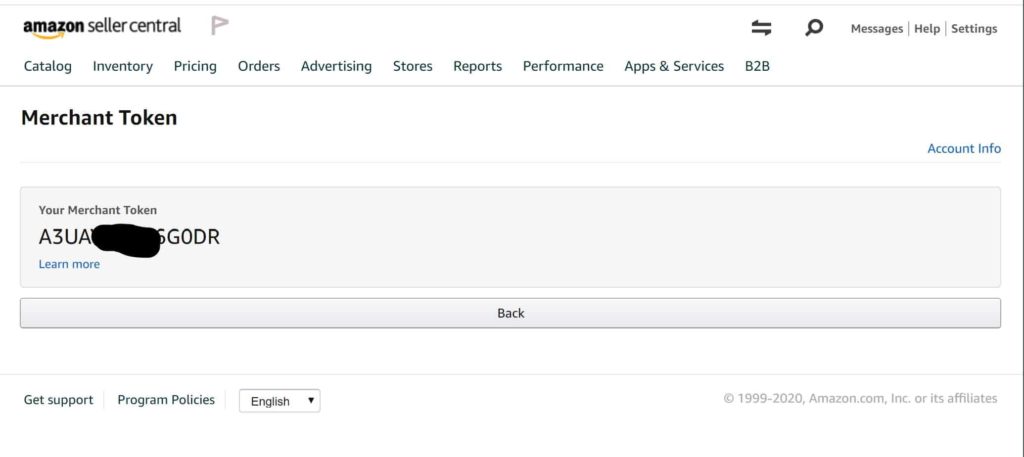Open the Messages link
The height and width of the screenshot is (457, 1024).
click(876, 29)
